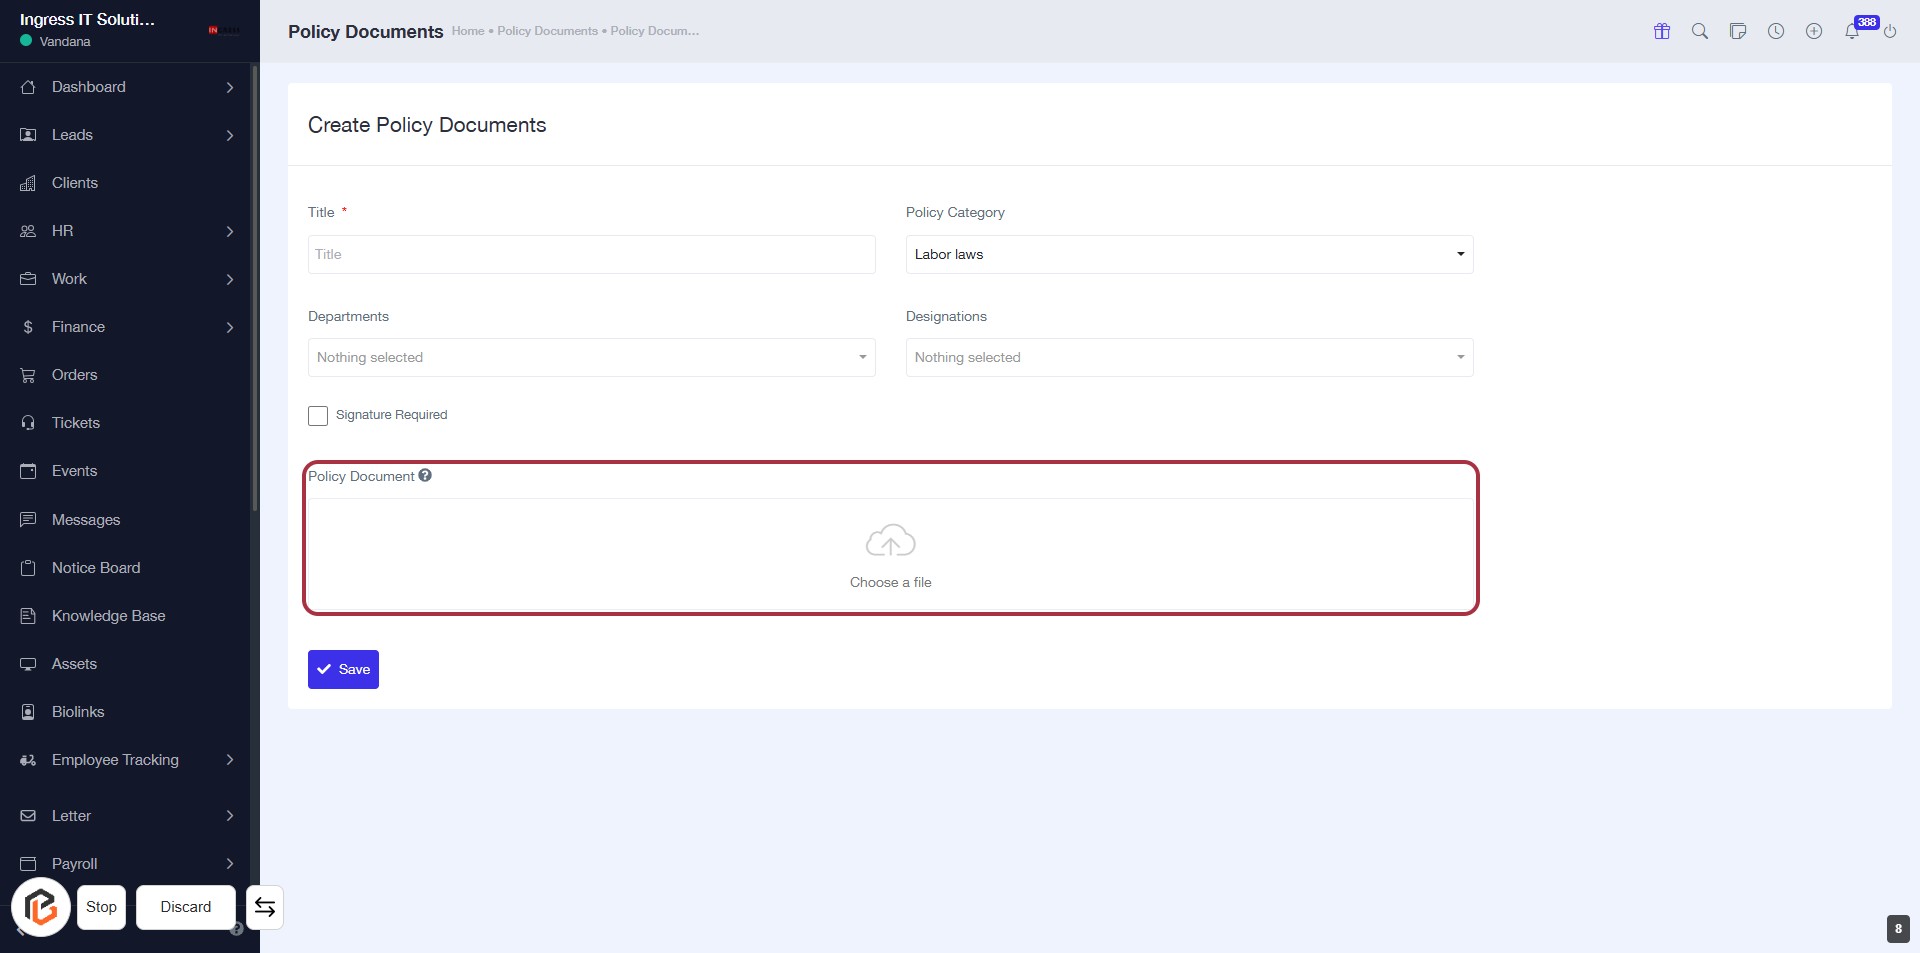The width and height of the screenshot is (1920, 953).
Task: Click the Home breadcrumb link
Action: tap(467, 31)
